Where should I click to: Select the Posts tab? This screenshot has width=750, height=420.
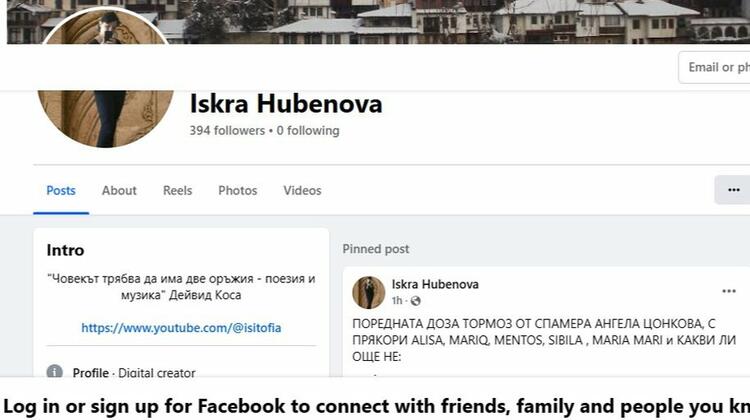61,190
